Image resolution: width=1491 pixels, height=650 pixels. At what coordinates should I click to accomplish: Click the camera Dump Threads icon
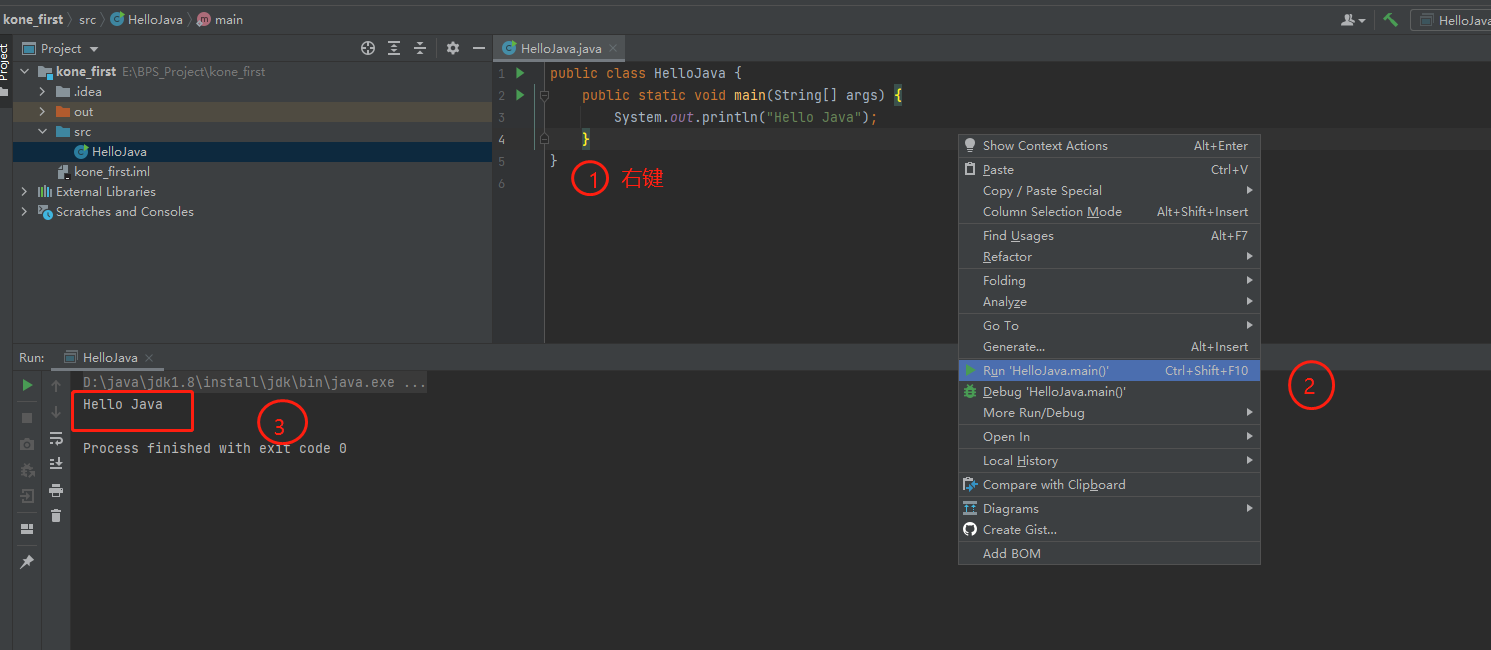click(27, 444)
